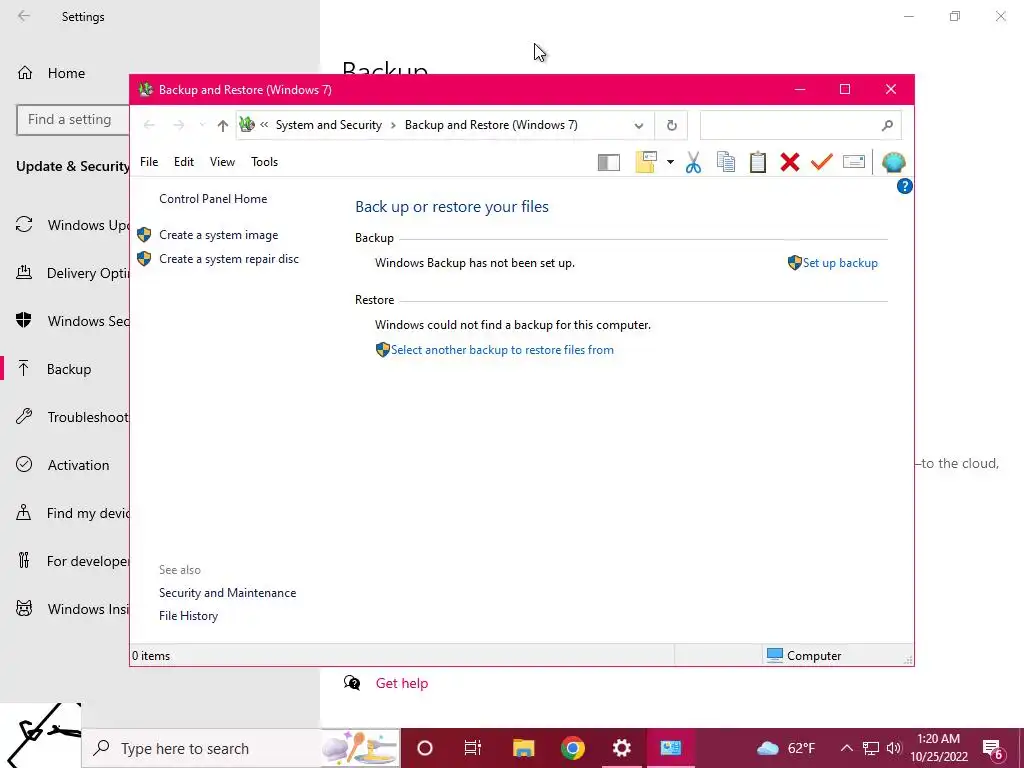The width and height of the screenshot is (1024, 768).
Task: Refresh the Backup and Restore window
Action: tap(671, 125)
